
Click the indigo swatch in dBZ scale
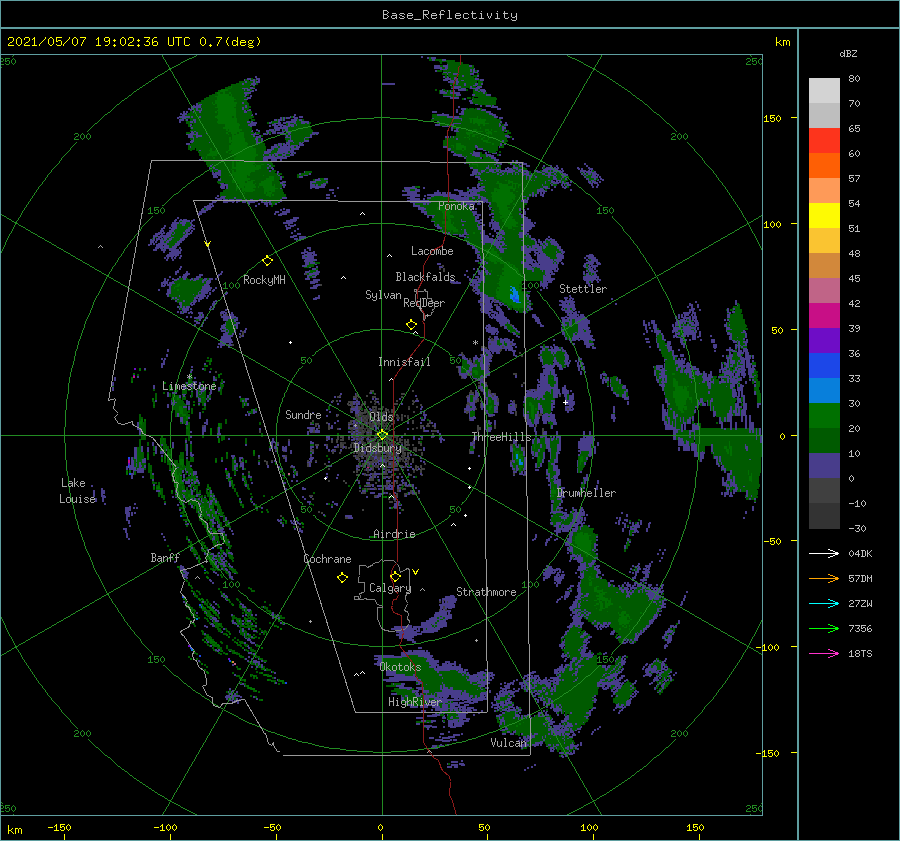pyautogui.click(x=824, y=466)
